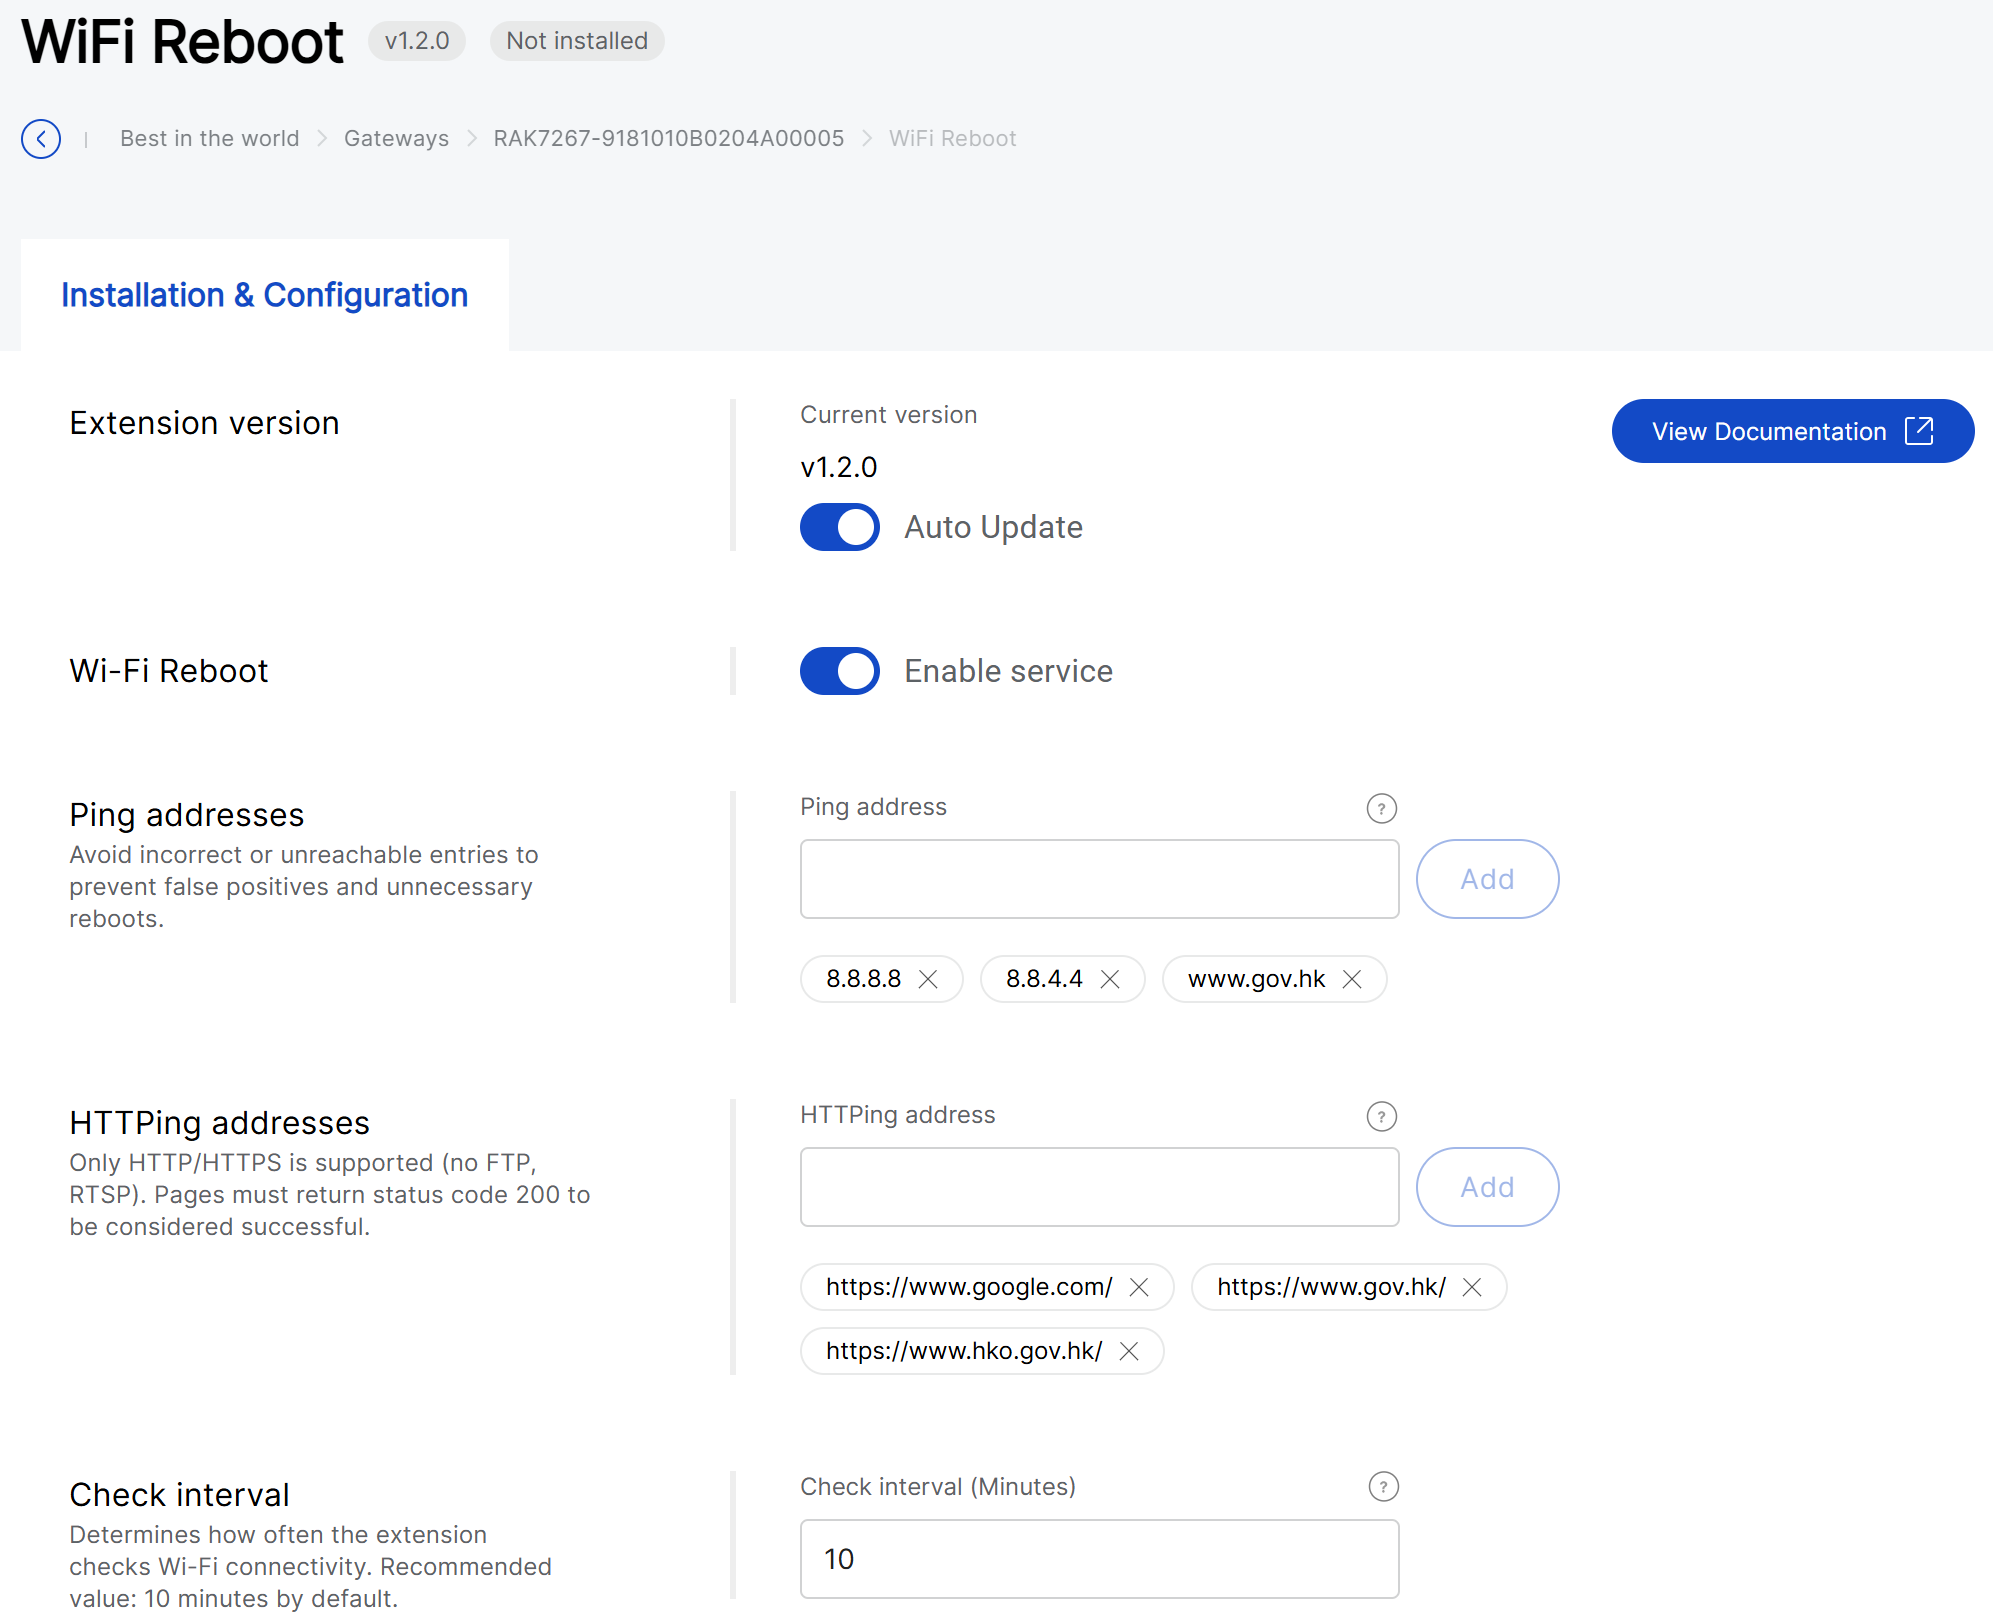The height and width of the screenshot is (1618, 1993).
Task: Click the Auto Update label
Action: click(x=993, y=527)
